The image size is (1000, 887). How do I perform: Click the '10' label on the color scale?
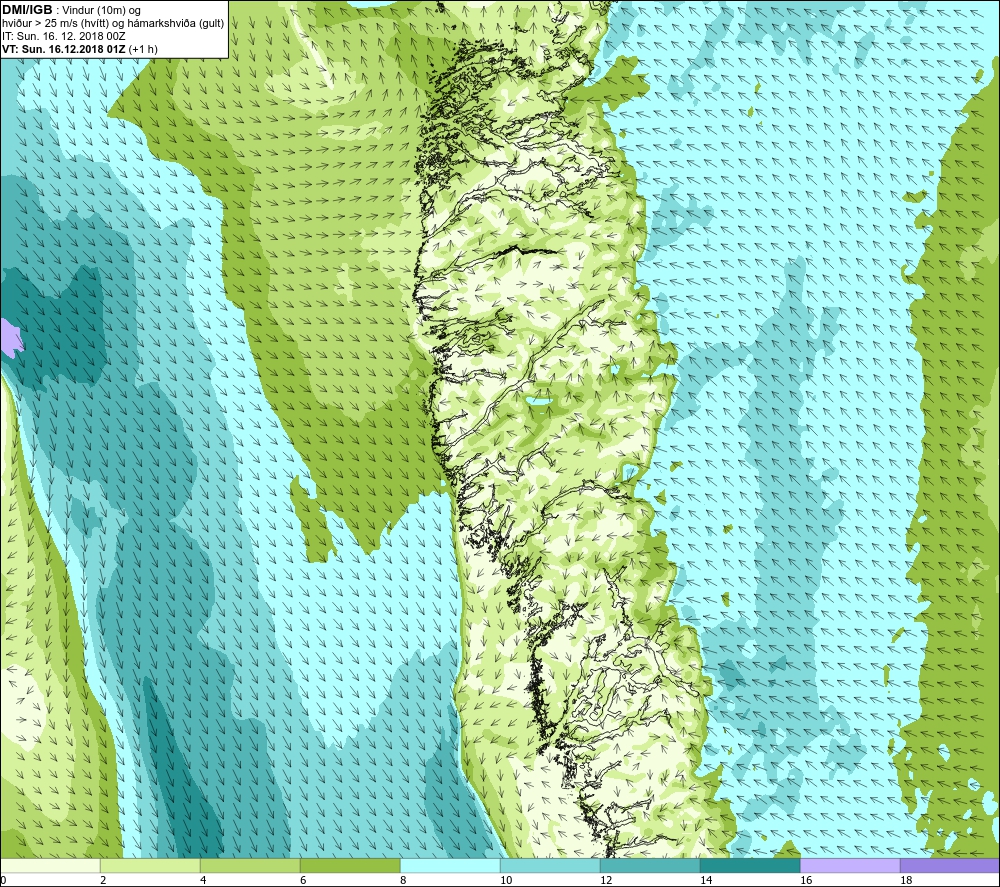coord(506,880)
